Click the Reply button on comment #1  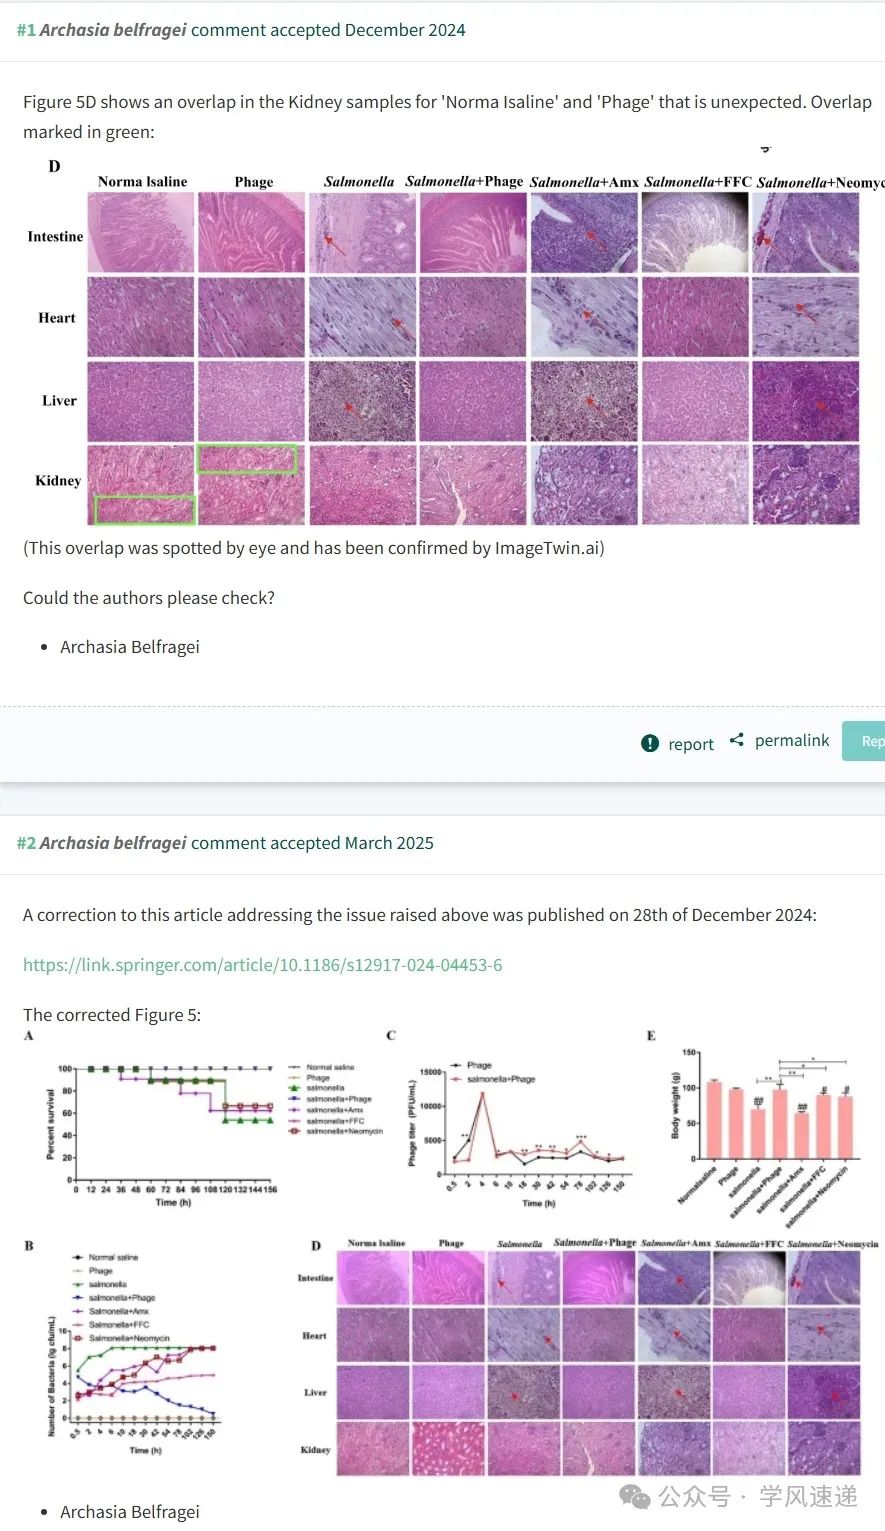pos(864,741)
